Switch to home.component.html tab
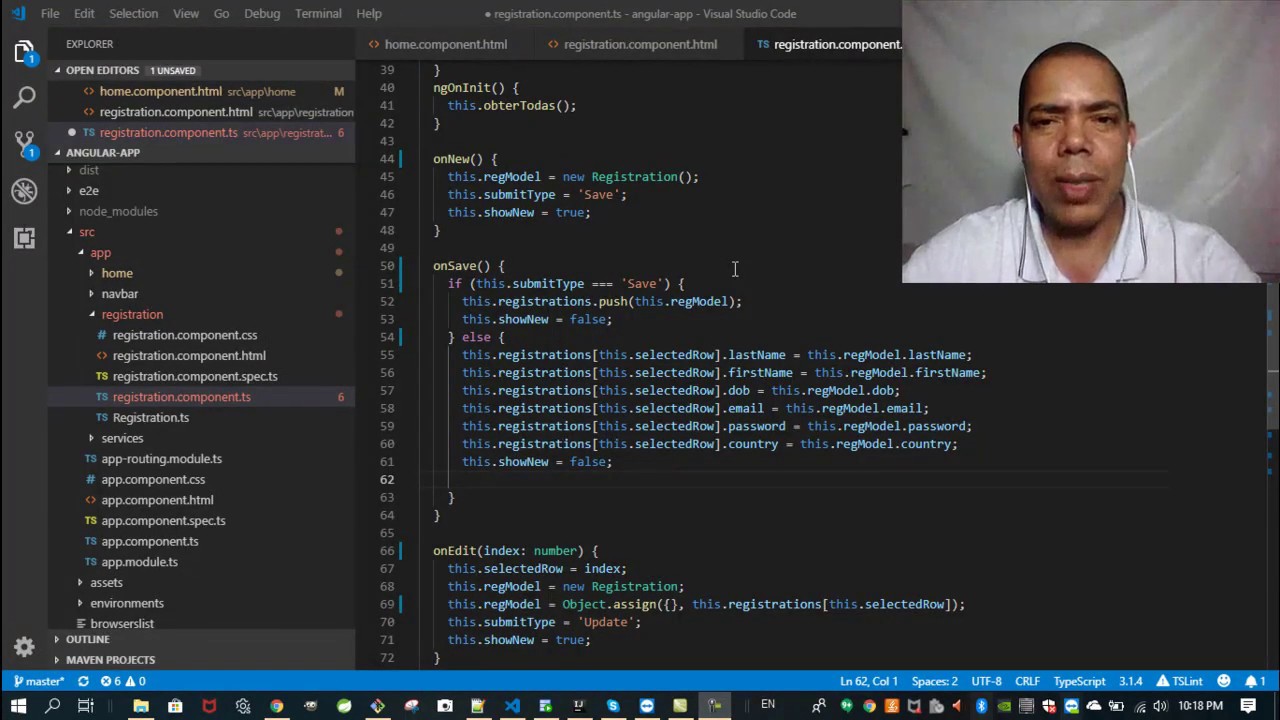This screenshot has width=1280, height=720. point(445,44)
